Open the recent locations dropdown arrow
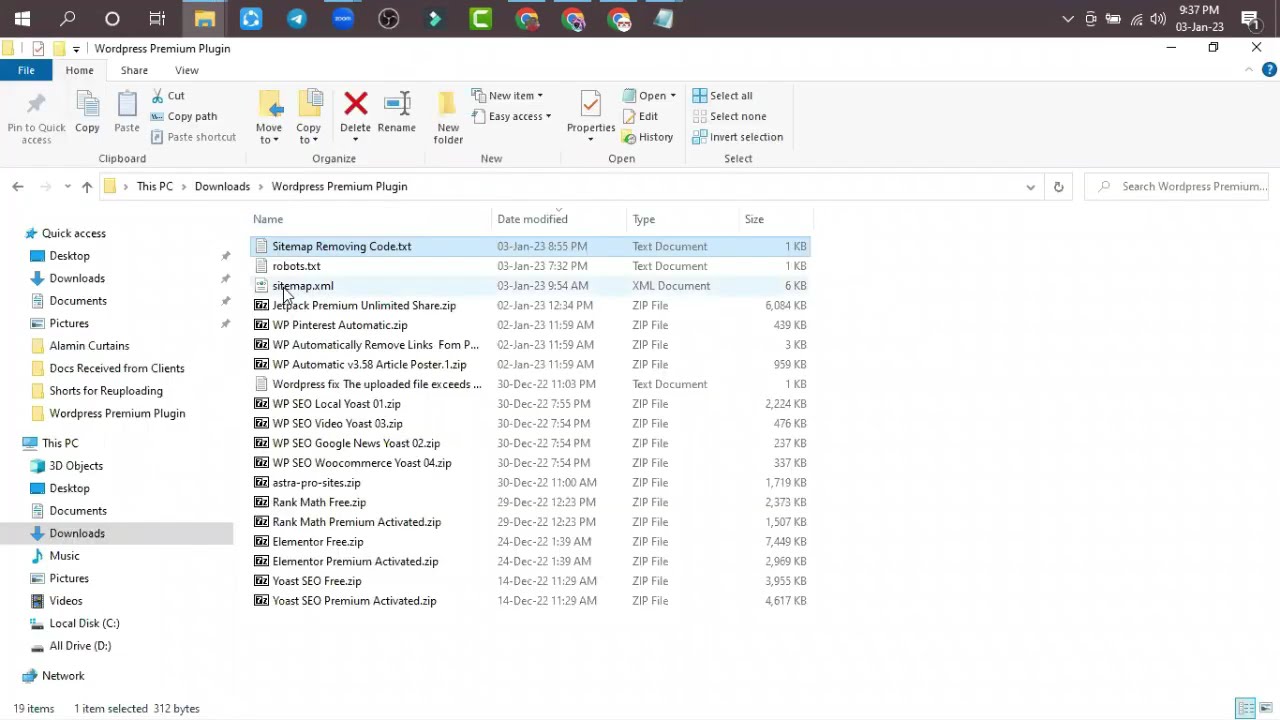The image size is (1280, 720). click(x=67, y=186)
